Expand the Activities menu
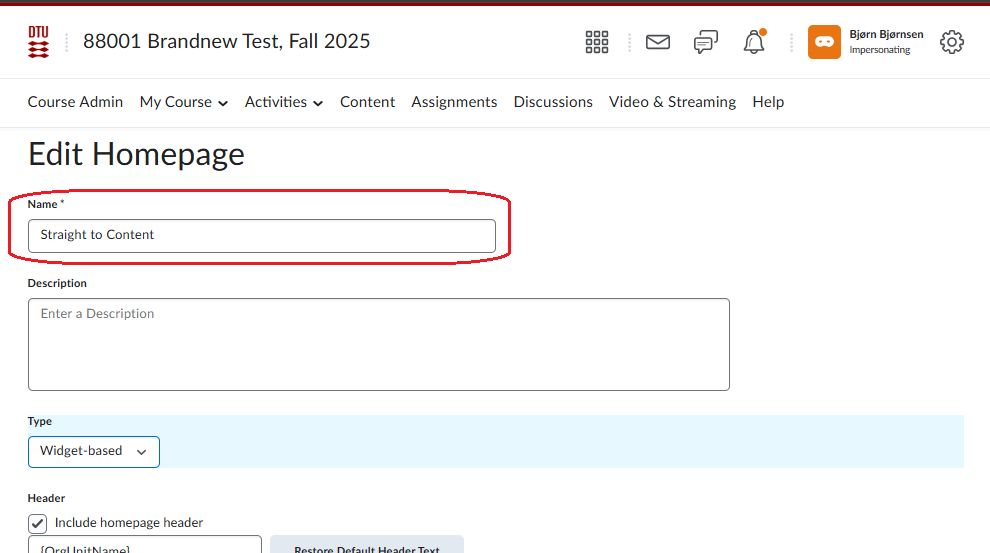The width and height of the screenshot is (990, 553). [283, 102]
